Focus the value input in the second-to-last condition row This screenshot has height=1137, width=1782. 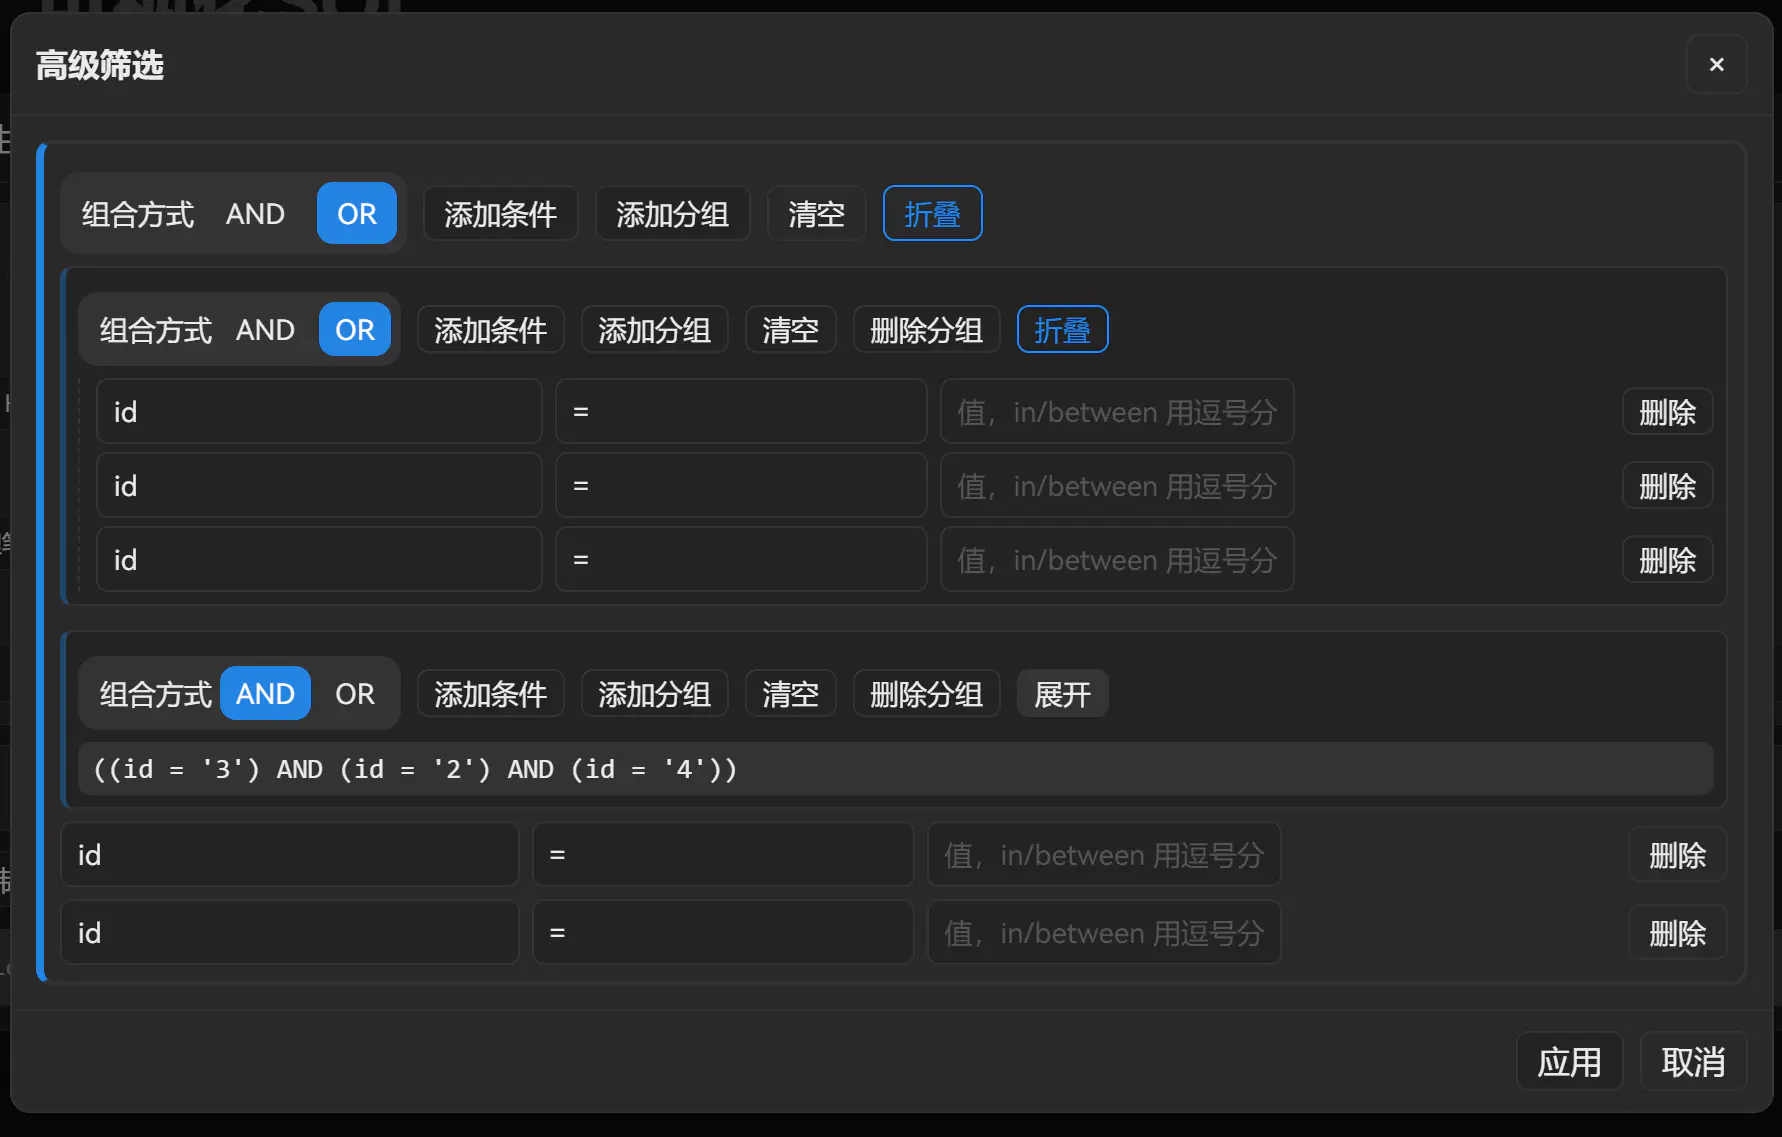point(1104,854)
